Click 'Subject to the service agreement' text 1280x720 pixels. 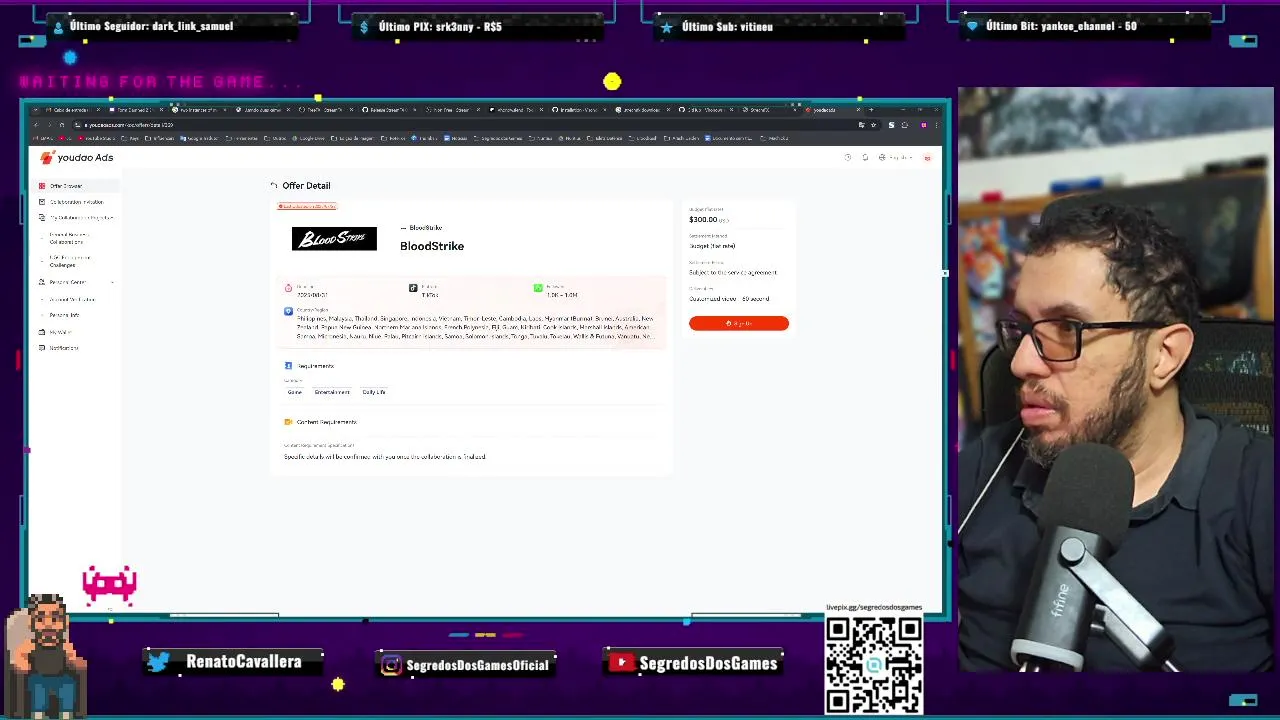point(733,272)
